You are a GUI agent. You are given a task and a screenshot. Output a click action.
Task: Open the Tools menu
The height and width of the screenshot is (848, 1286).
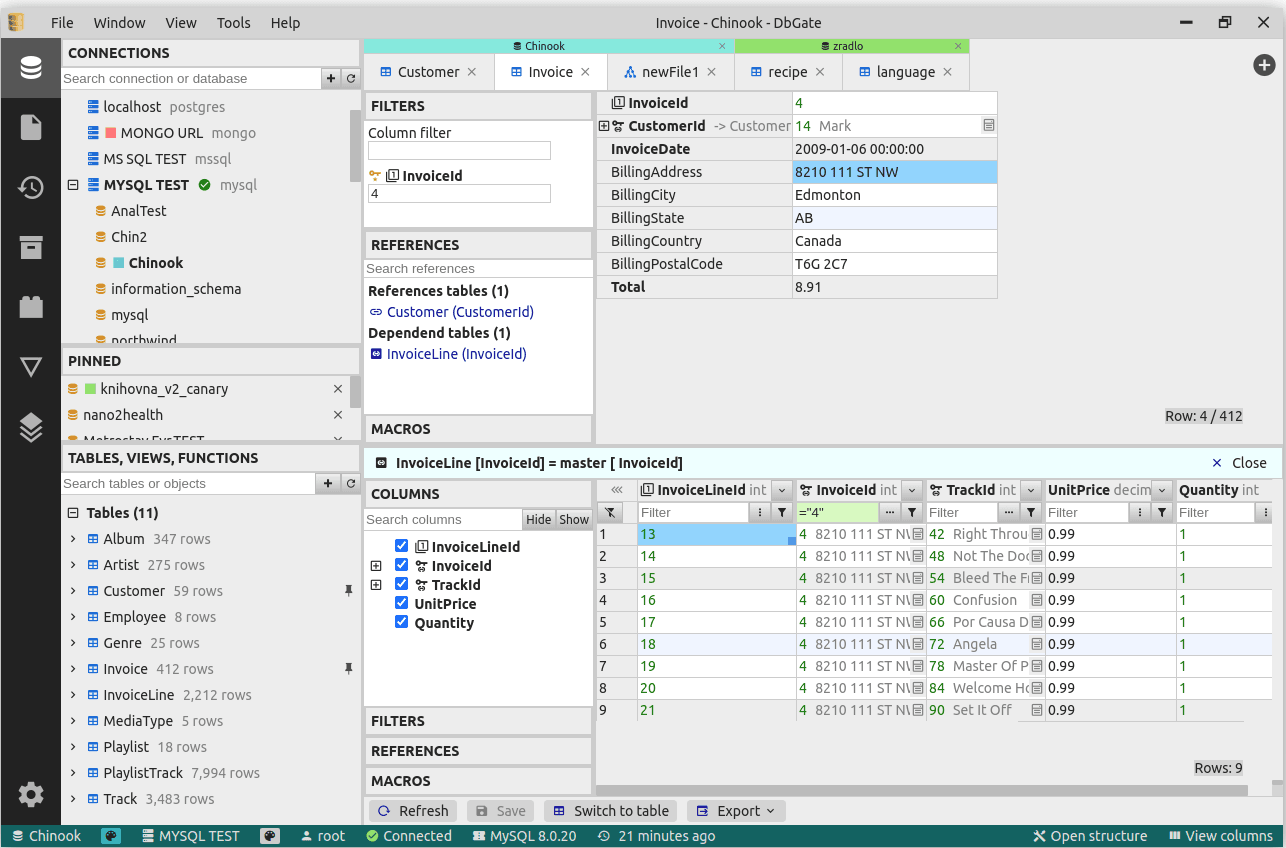pos(233,22)
